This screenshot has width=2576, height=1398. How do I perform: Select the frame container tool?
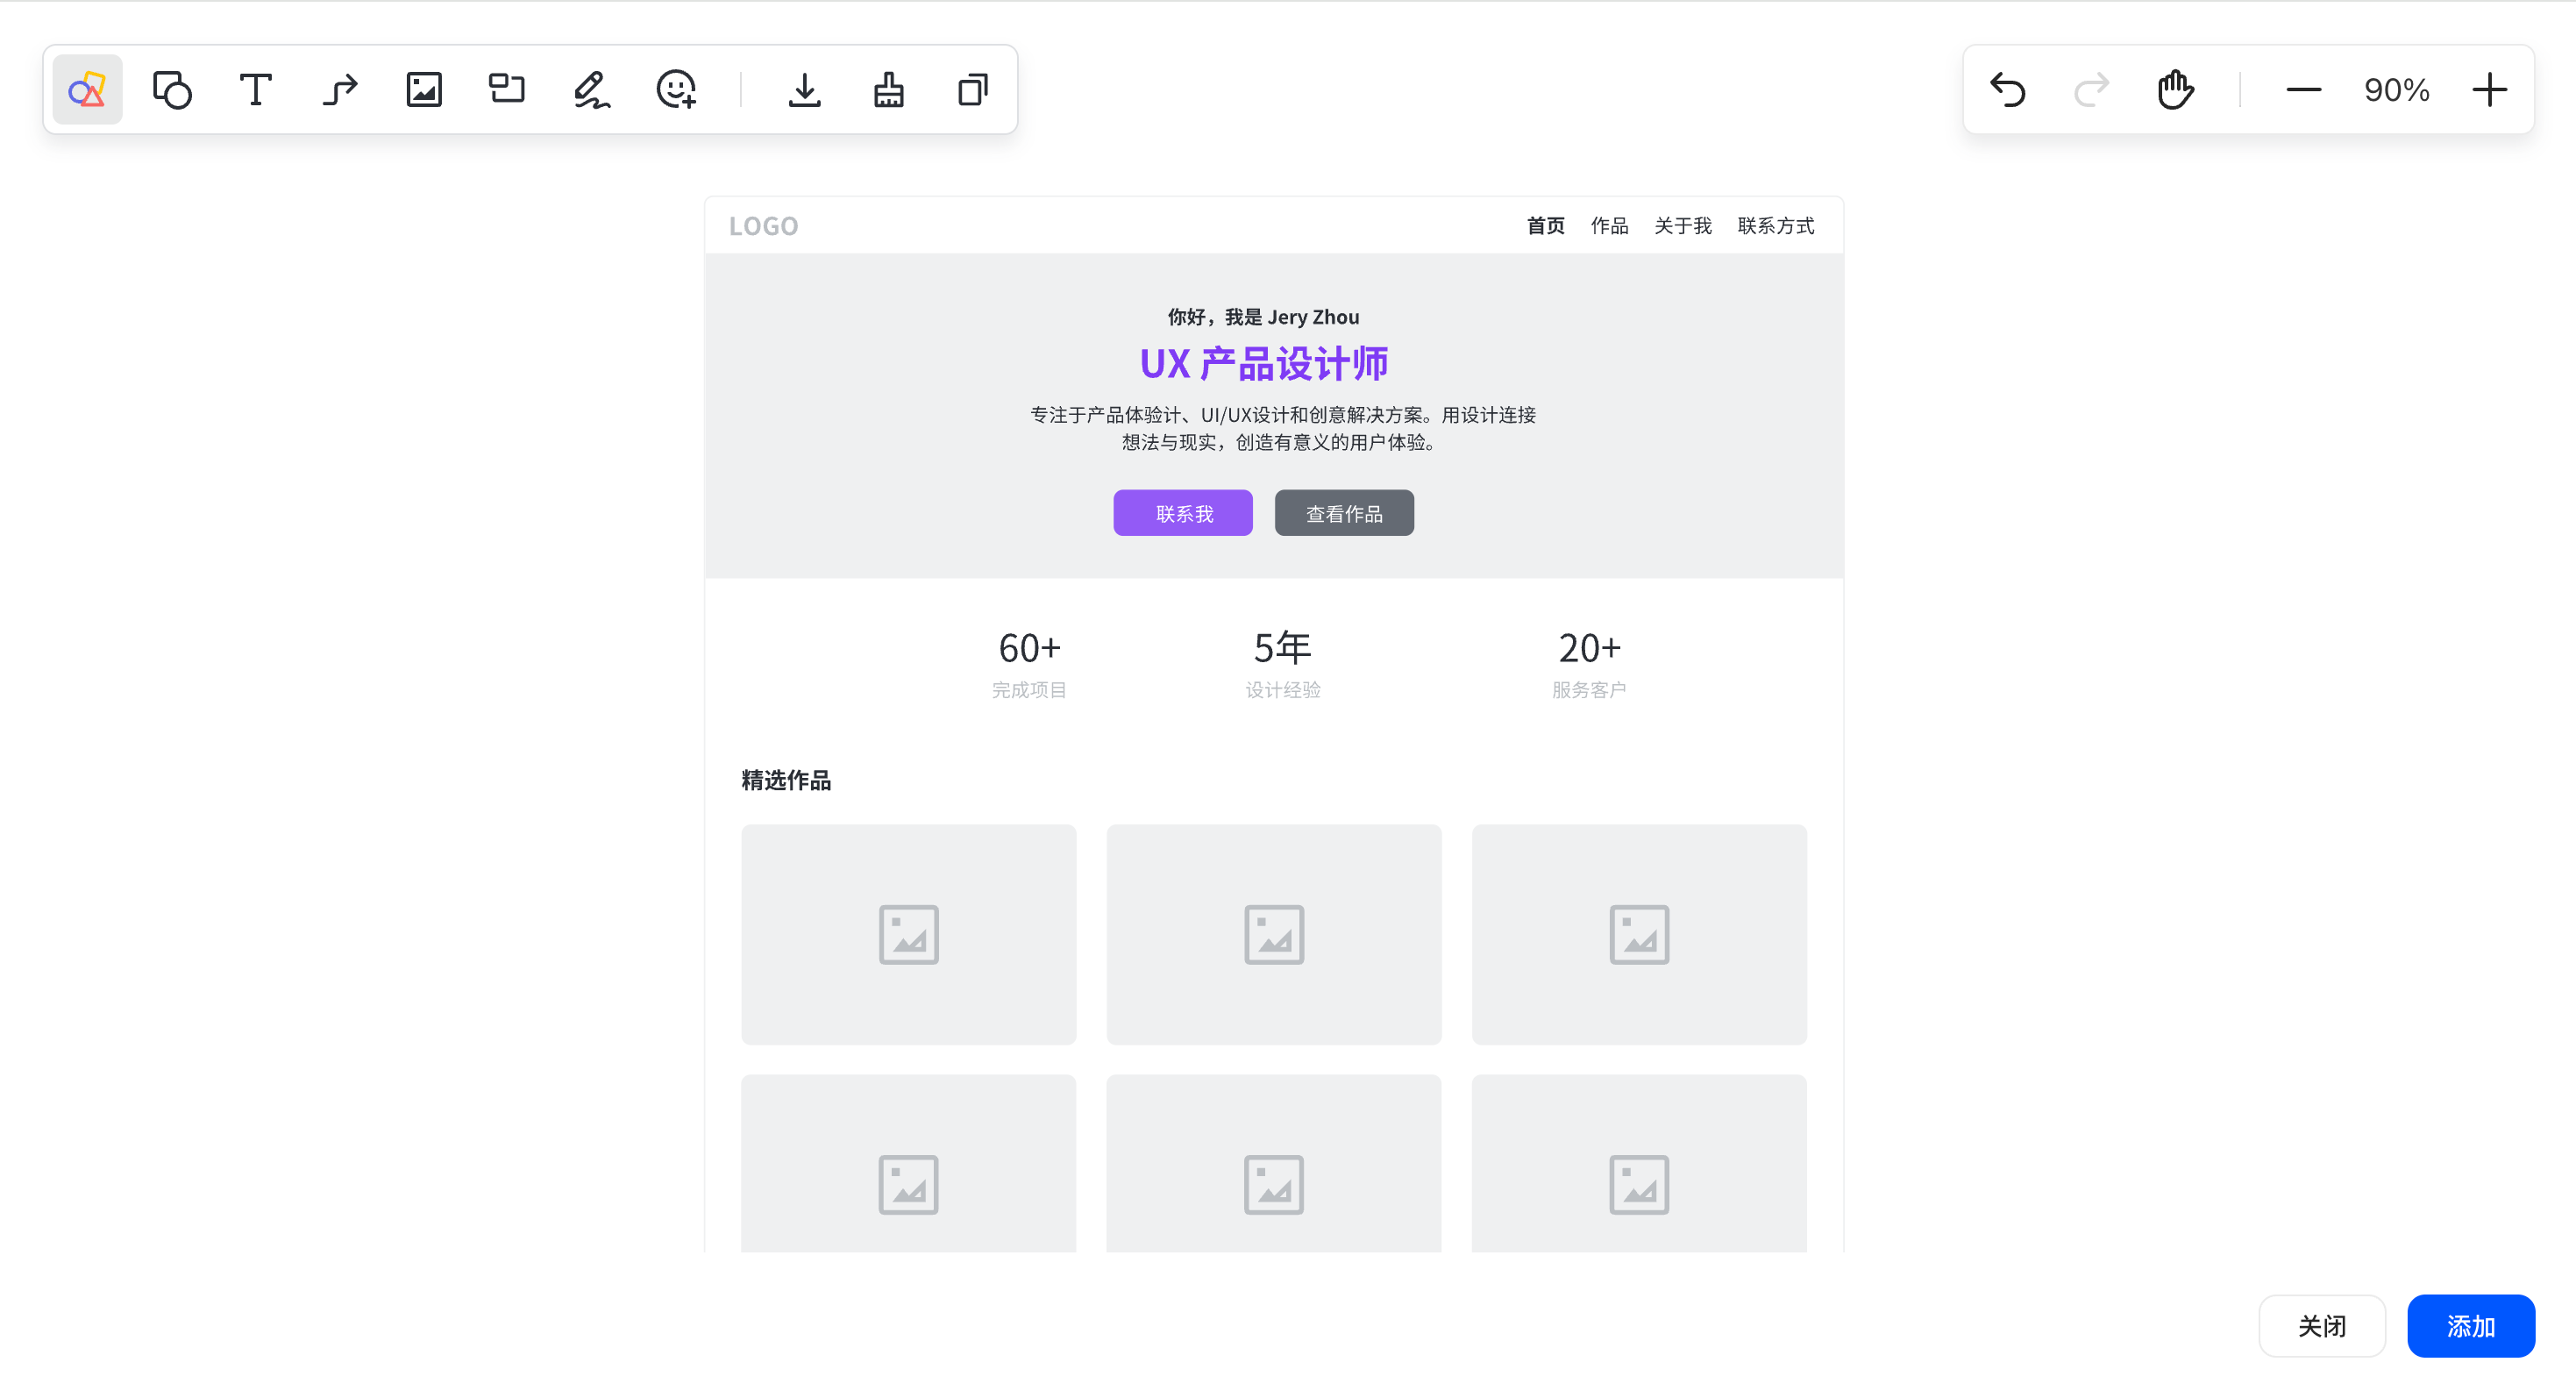coord(507,90)
